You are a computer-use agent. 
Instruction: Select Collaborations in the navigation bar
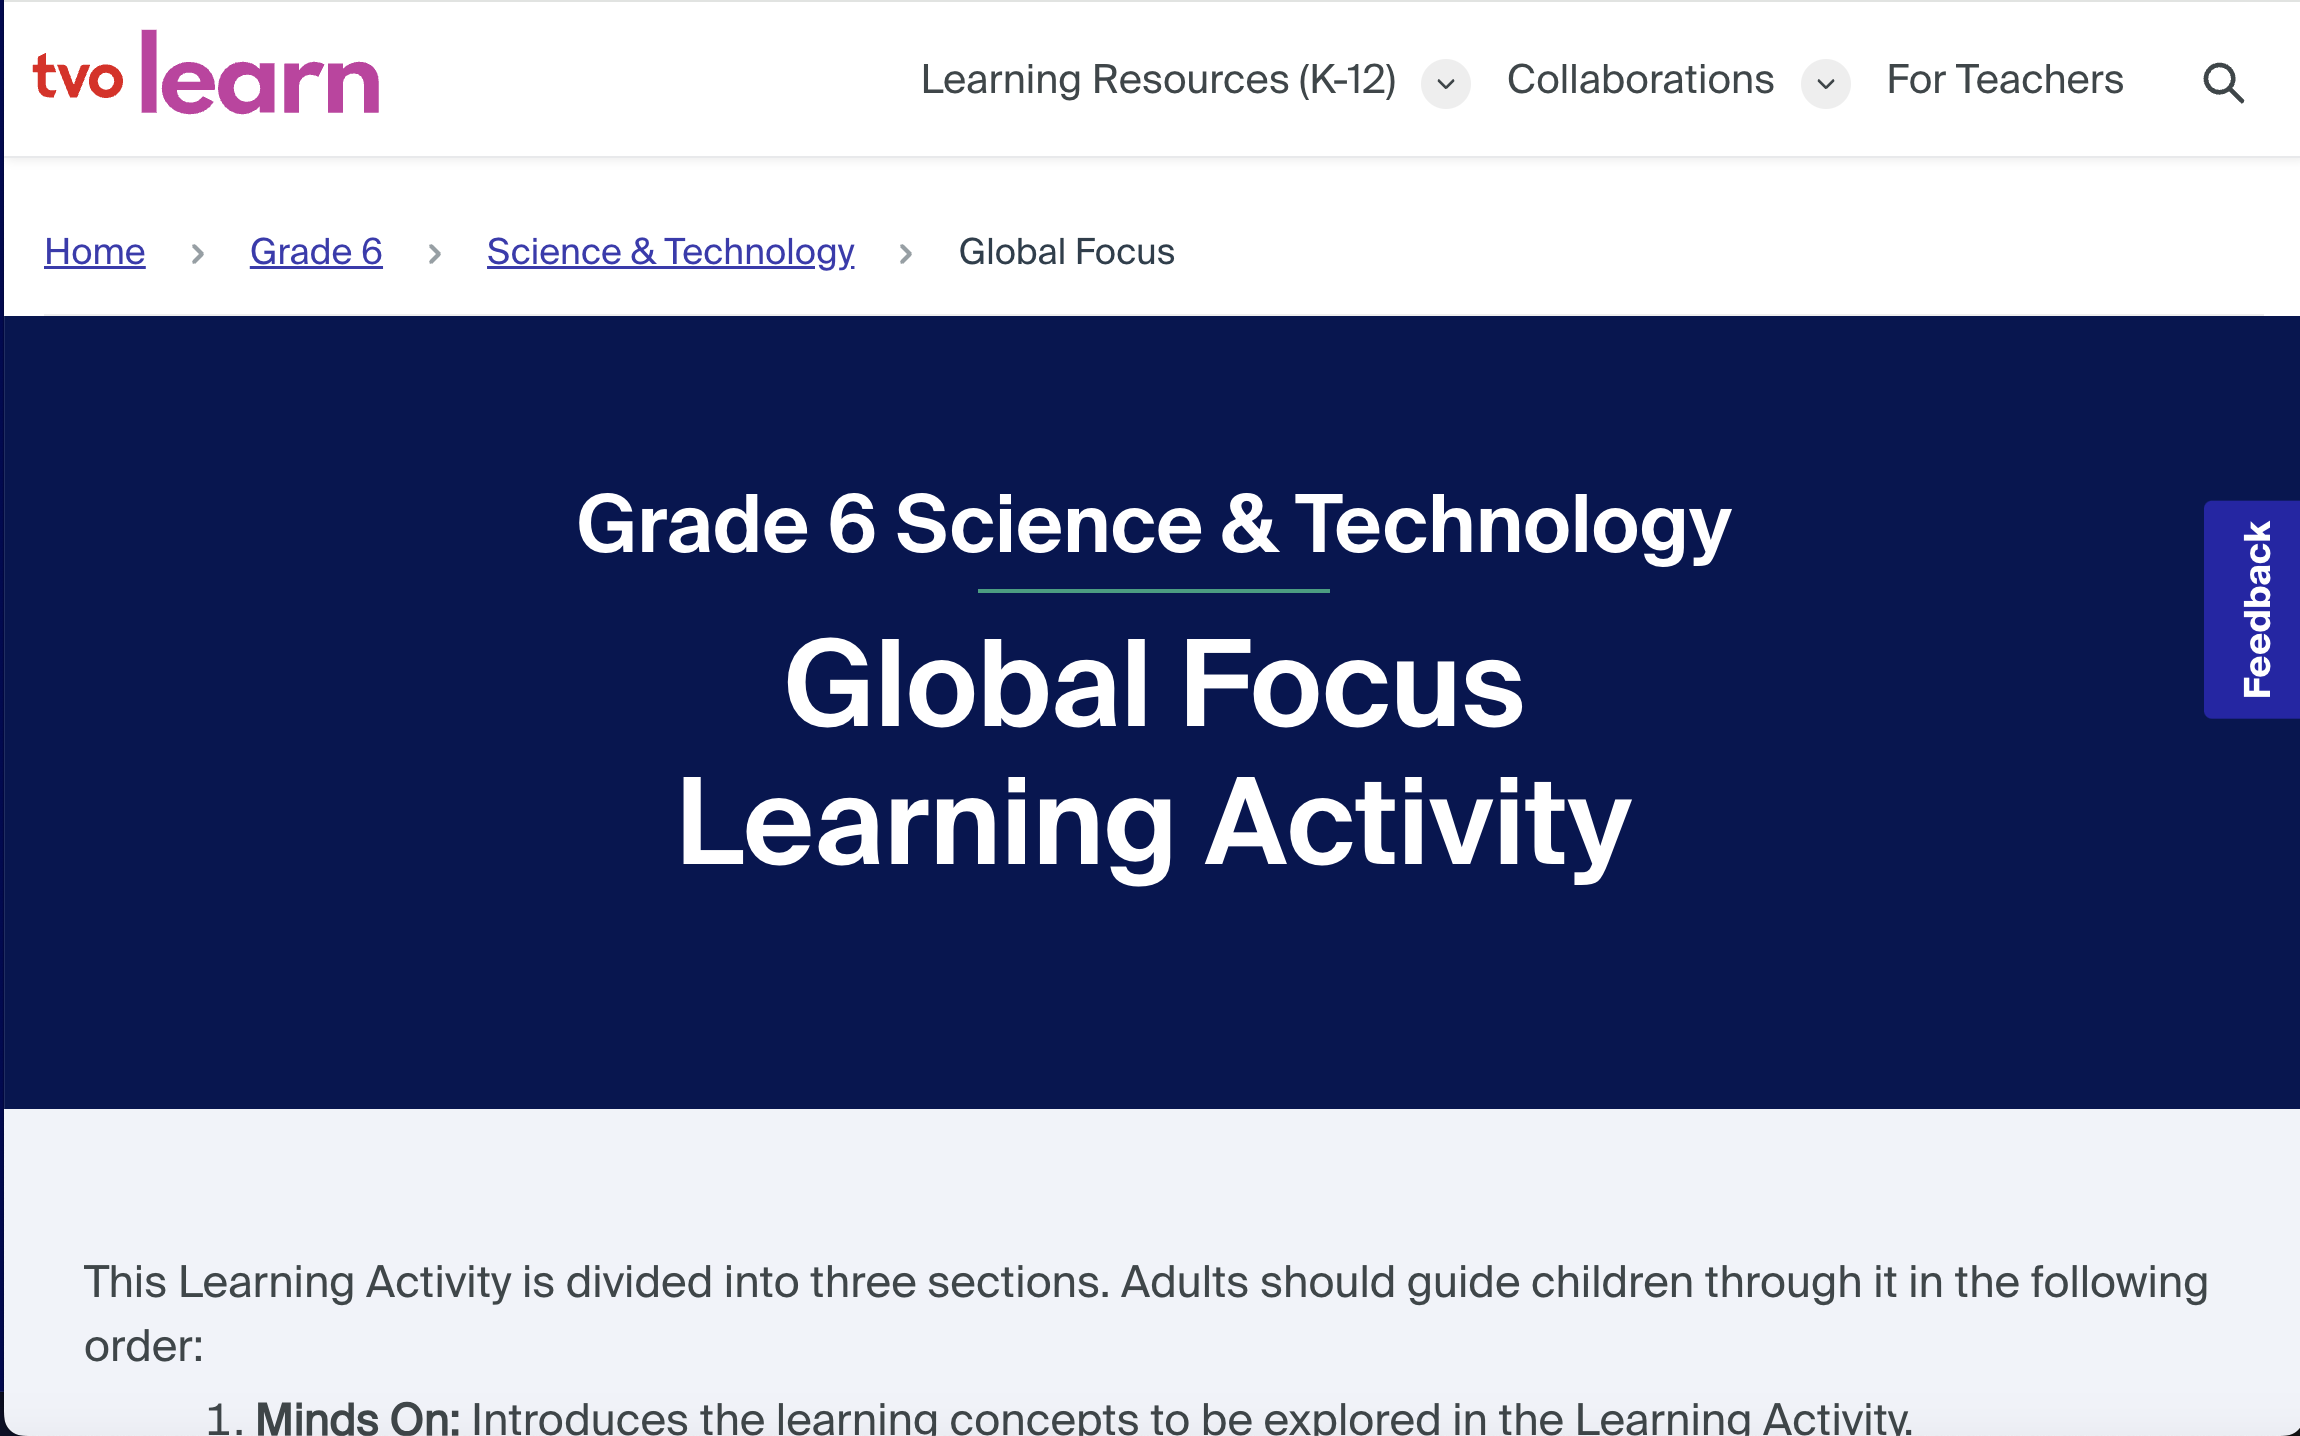pyautogui.click(x=1639, y=80)
